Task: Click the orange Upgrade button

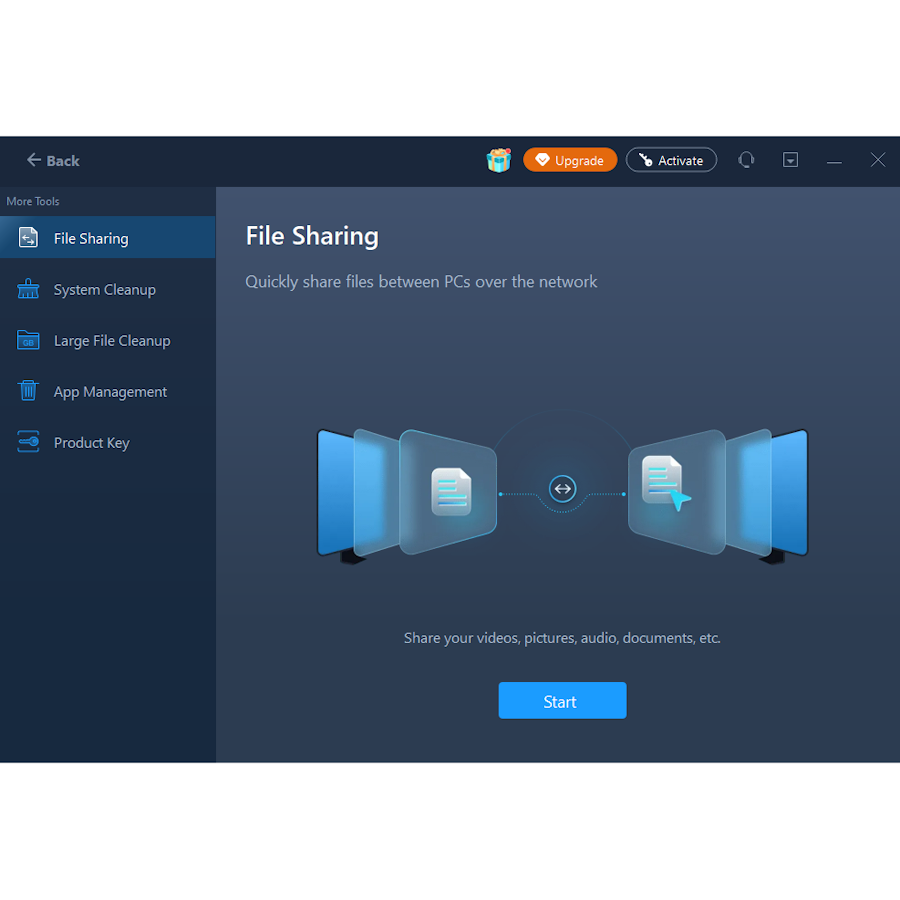Action: pos(570,160)
